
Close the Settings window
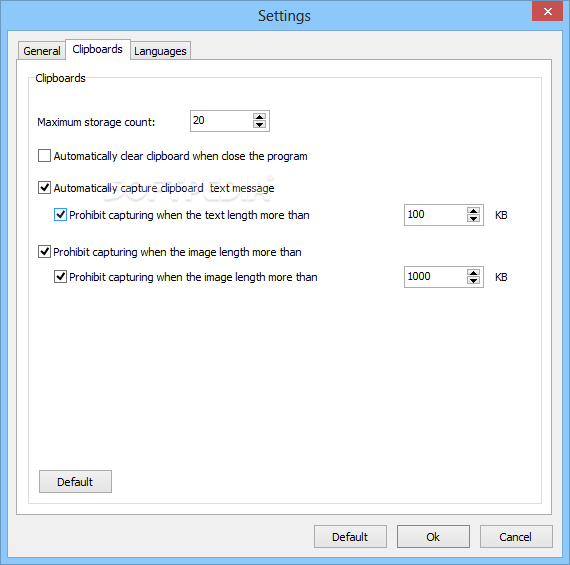point(547,11)
